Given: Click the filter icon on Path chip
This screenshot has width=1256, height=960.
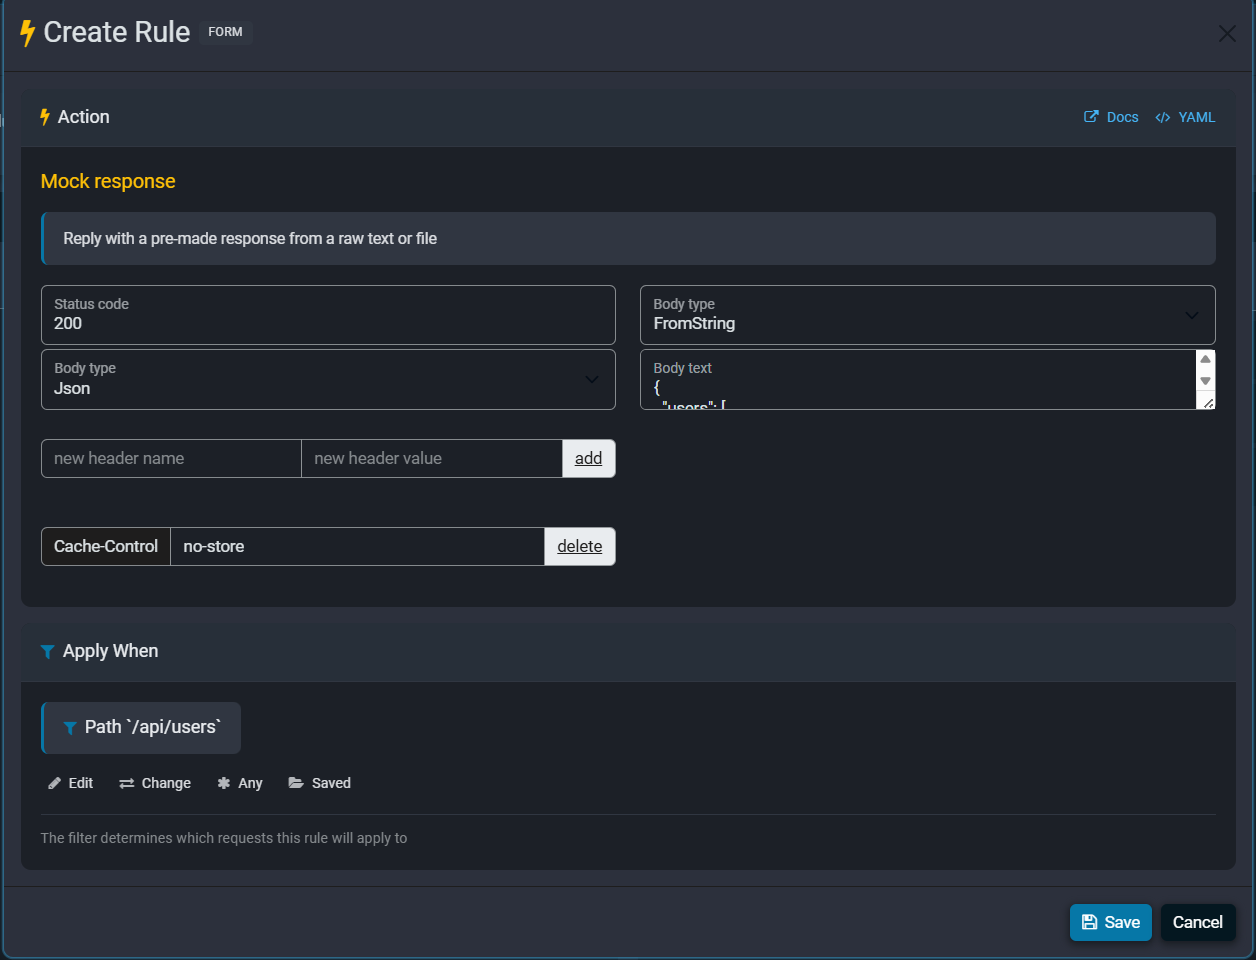Looking at the screenshot, I should pyautogui.click(x=70, y=728).
